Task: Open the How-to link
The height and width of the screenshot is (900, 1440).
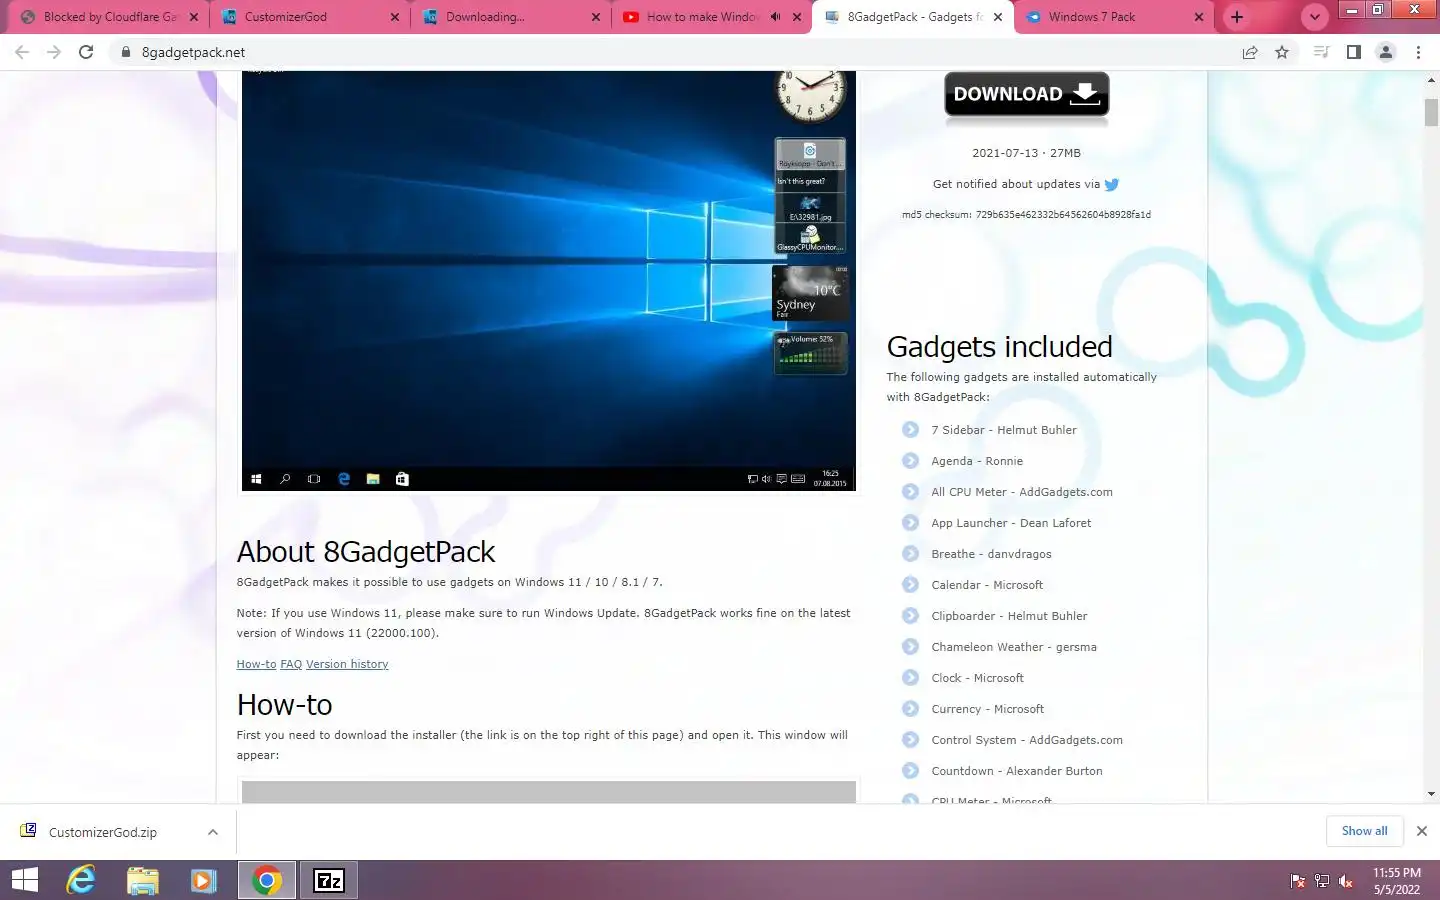Action: 256,664
